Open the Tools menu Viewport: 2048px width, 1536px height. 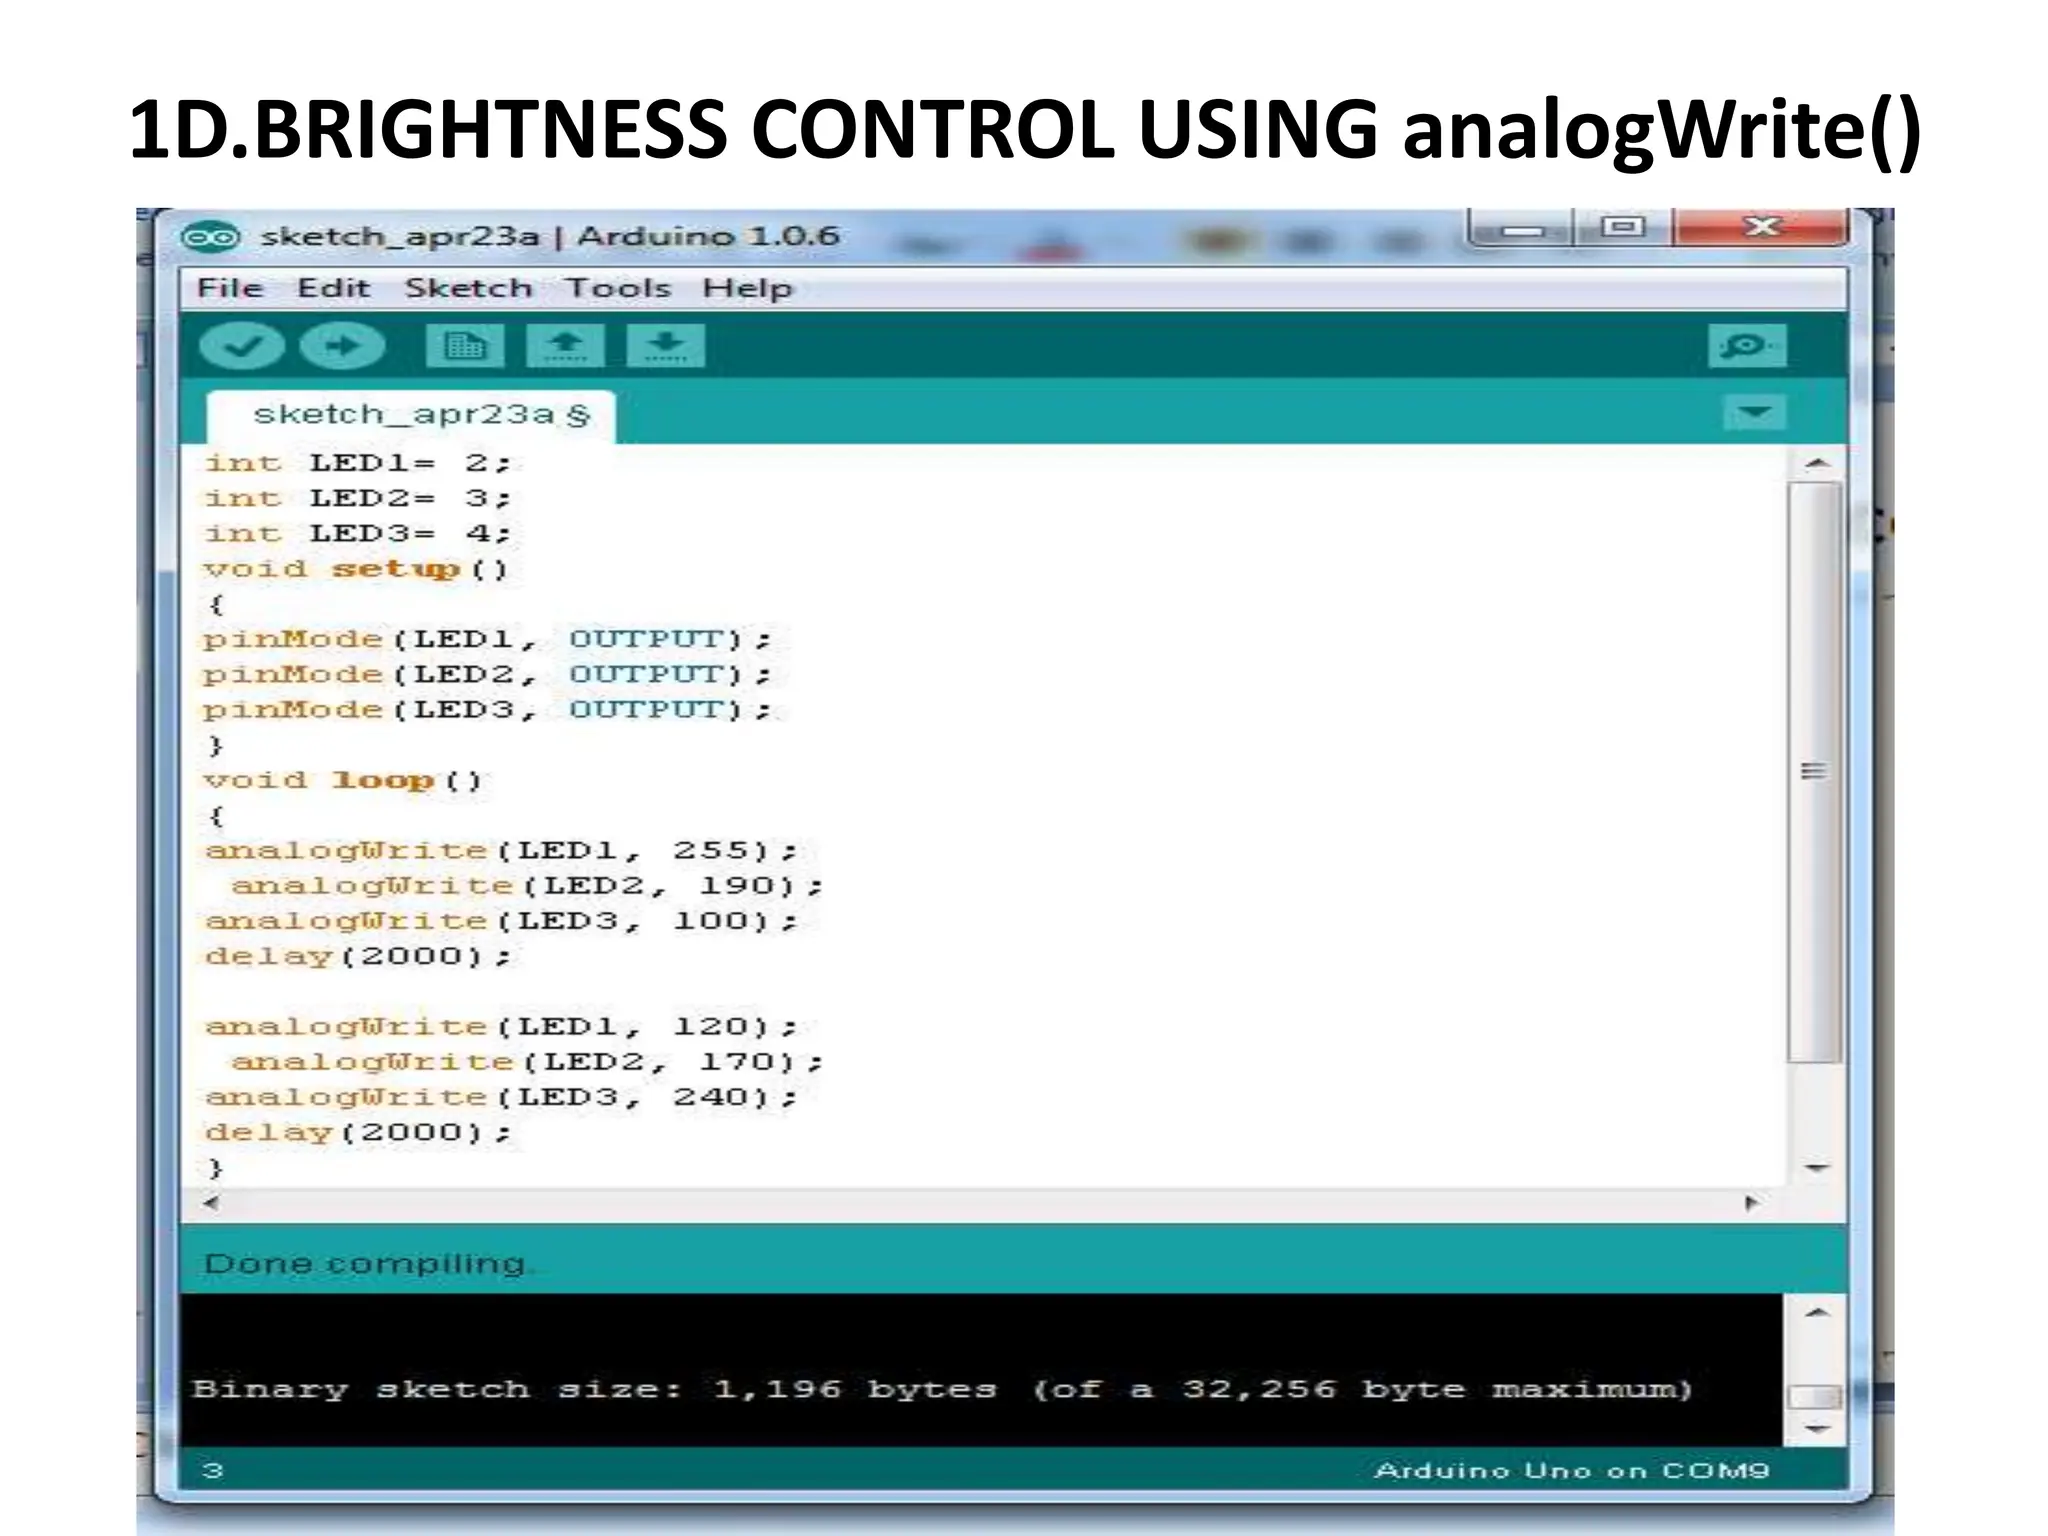pyautogui.click(x=617, y=289)
